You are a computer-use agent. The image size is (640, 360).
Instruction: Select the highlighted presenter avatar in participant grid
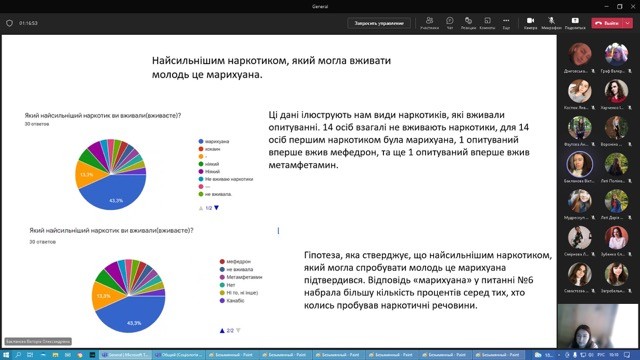579,164
